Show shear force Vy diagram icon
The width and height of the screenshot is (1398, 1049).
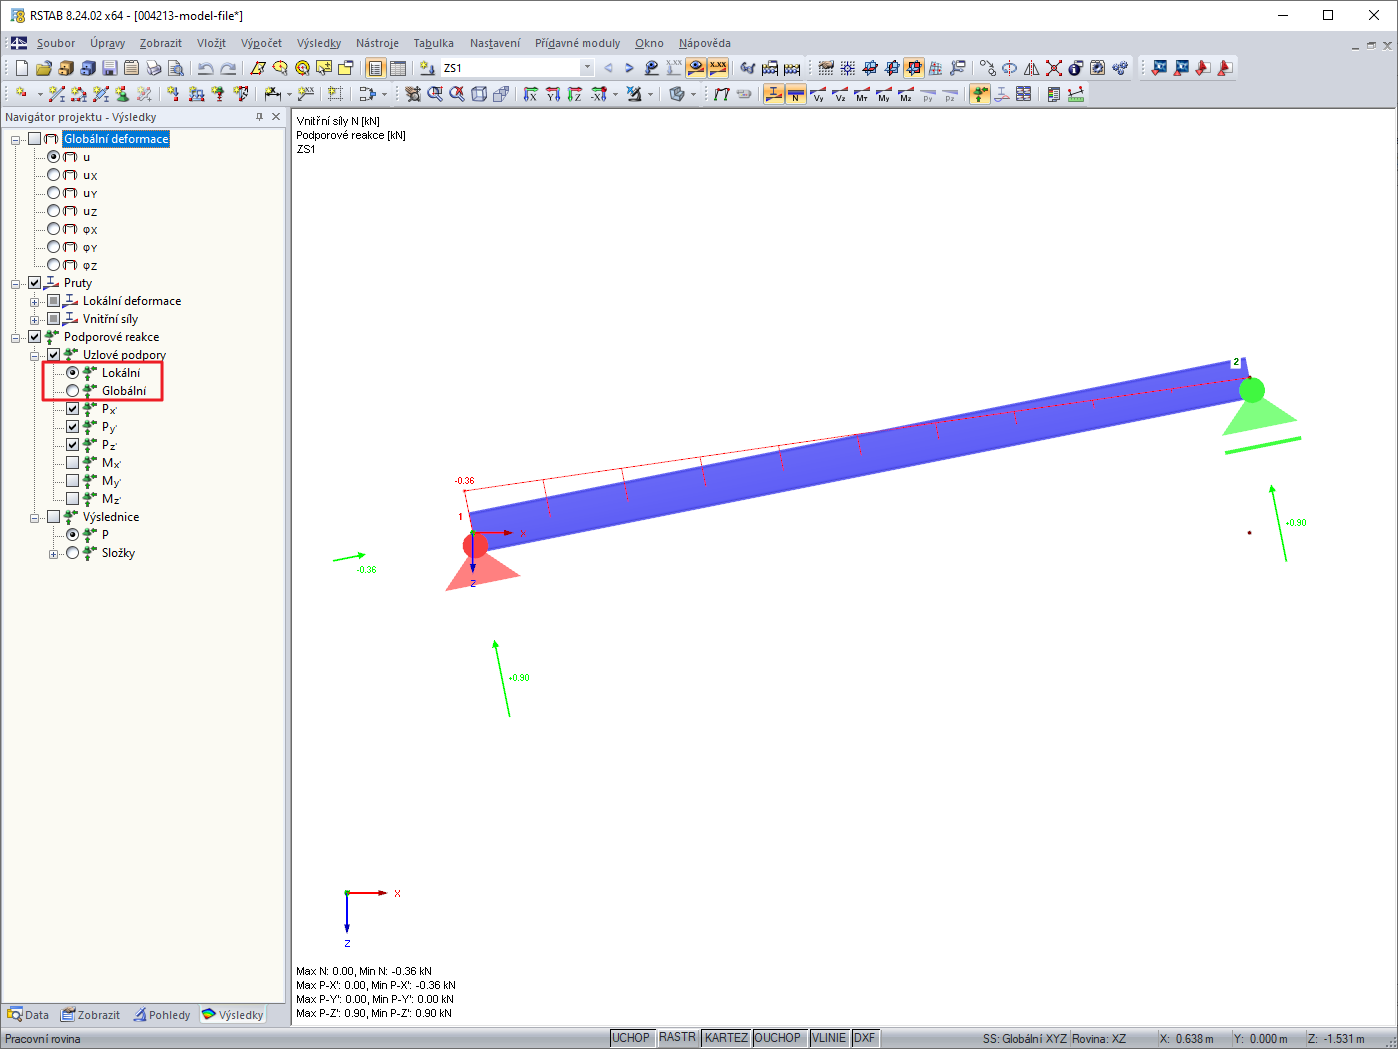(817, 94)
